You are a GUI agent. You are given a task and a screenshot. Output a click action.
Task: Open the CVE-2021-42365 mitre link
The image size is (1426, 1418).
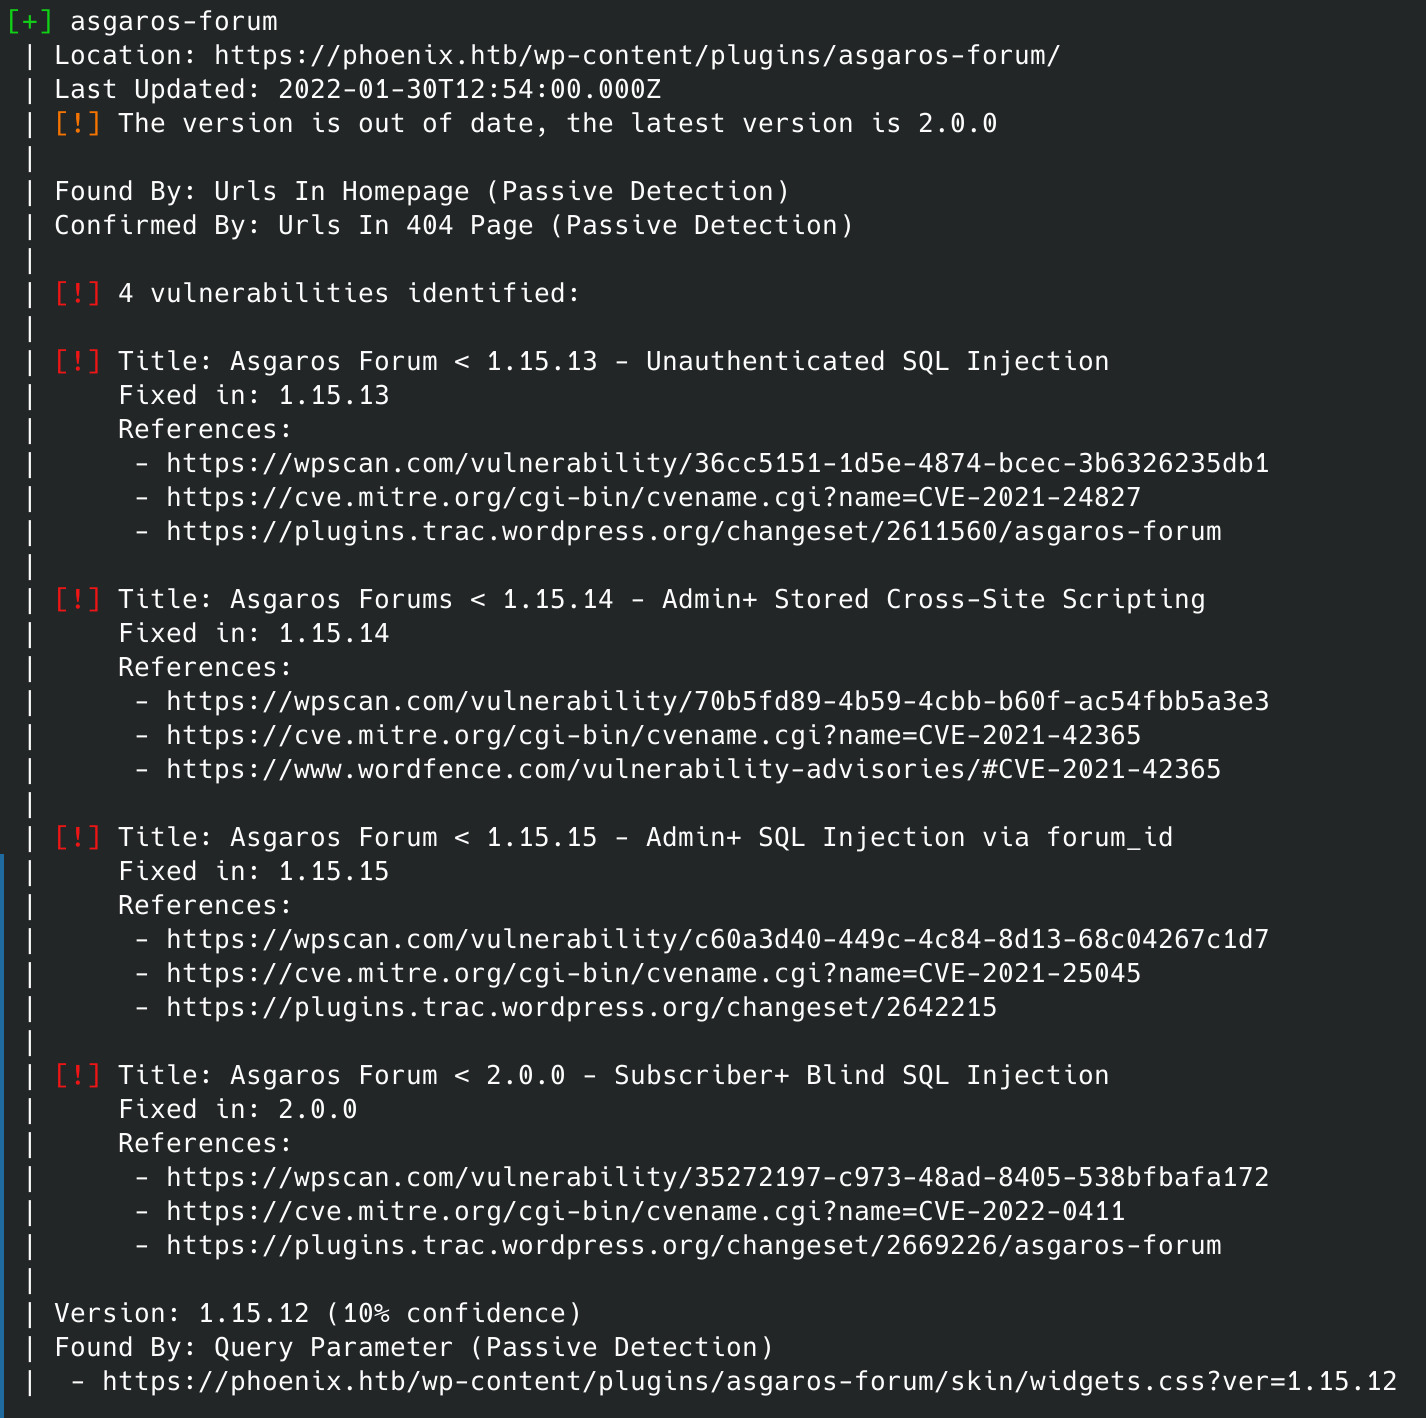[x=653, y=735]
